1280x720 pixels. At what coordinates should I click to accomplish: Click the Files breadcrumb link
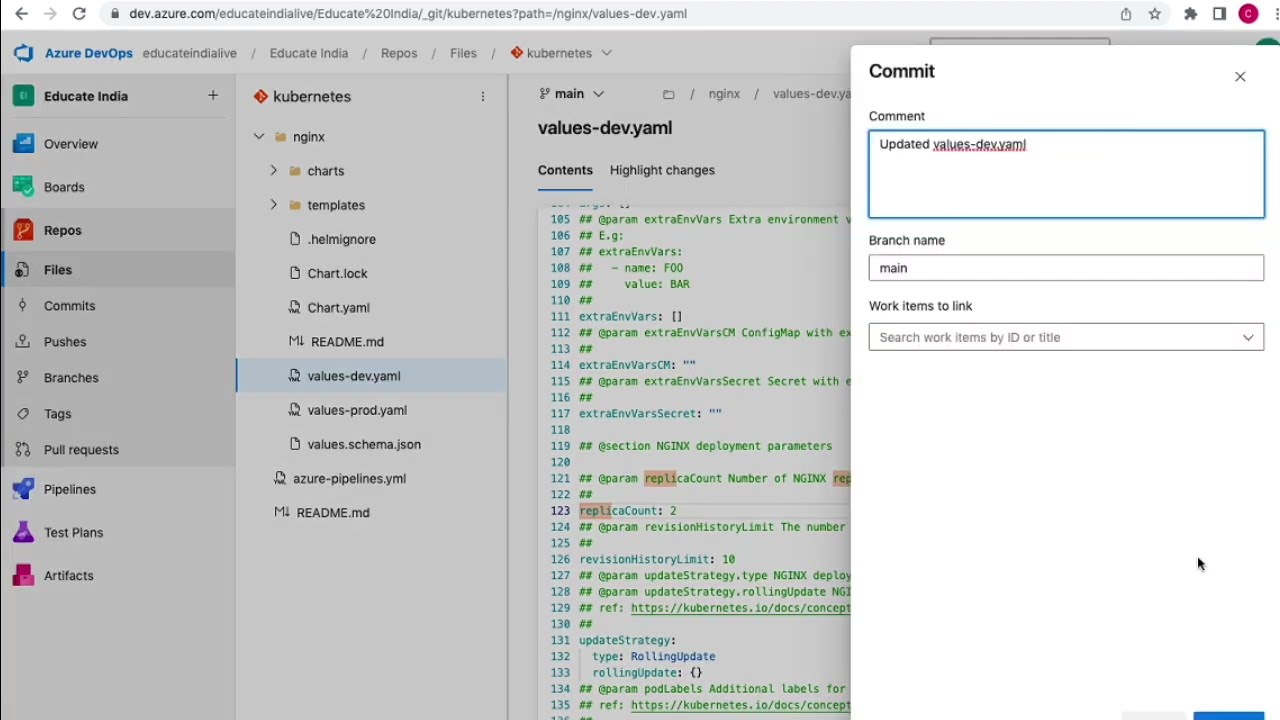463,53
